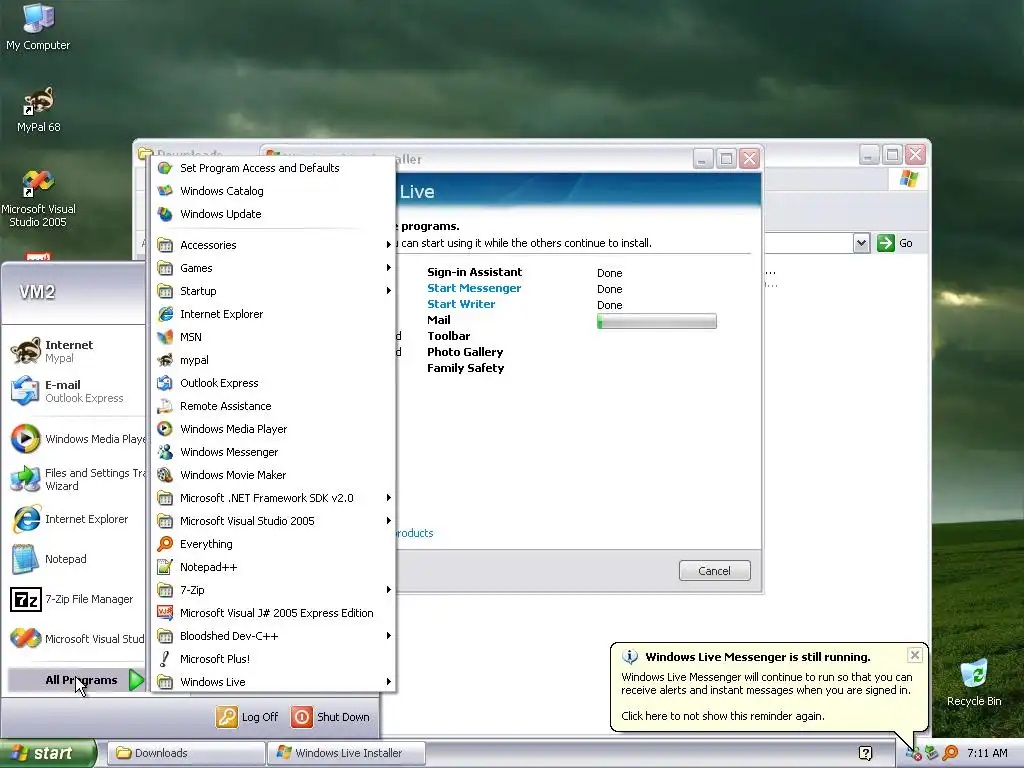Expand the Accessories submenu
This screenshot has height=768, width=1024.
(x=274, y=245)
